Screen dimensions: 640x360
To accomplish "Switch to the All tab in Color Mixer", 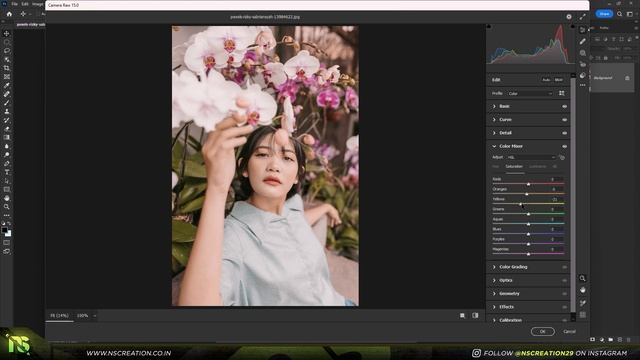I will [x=554, y=167].
